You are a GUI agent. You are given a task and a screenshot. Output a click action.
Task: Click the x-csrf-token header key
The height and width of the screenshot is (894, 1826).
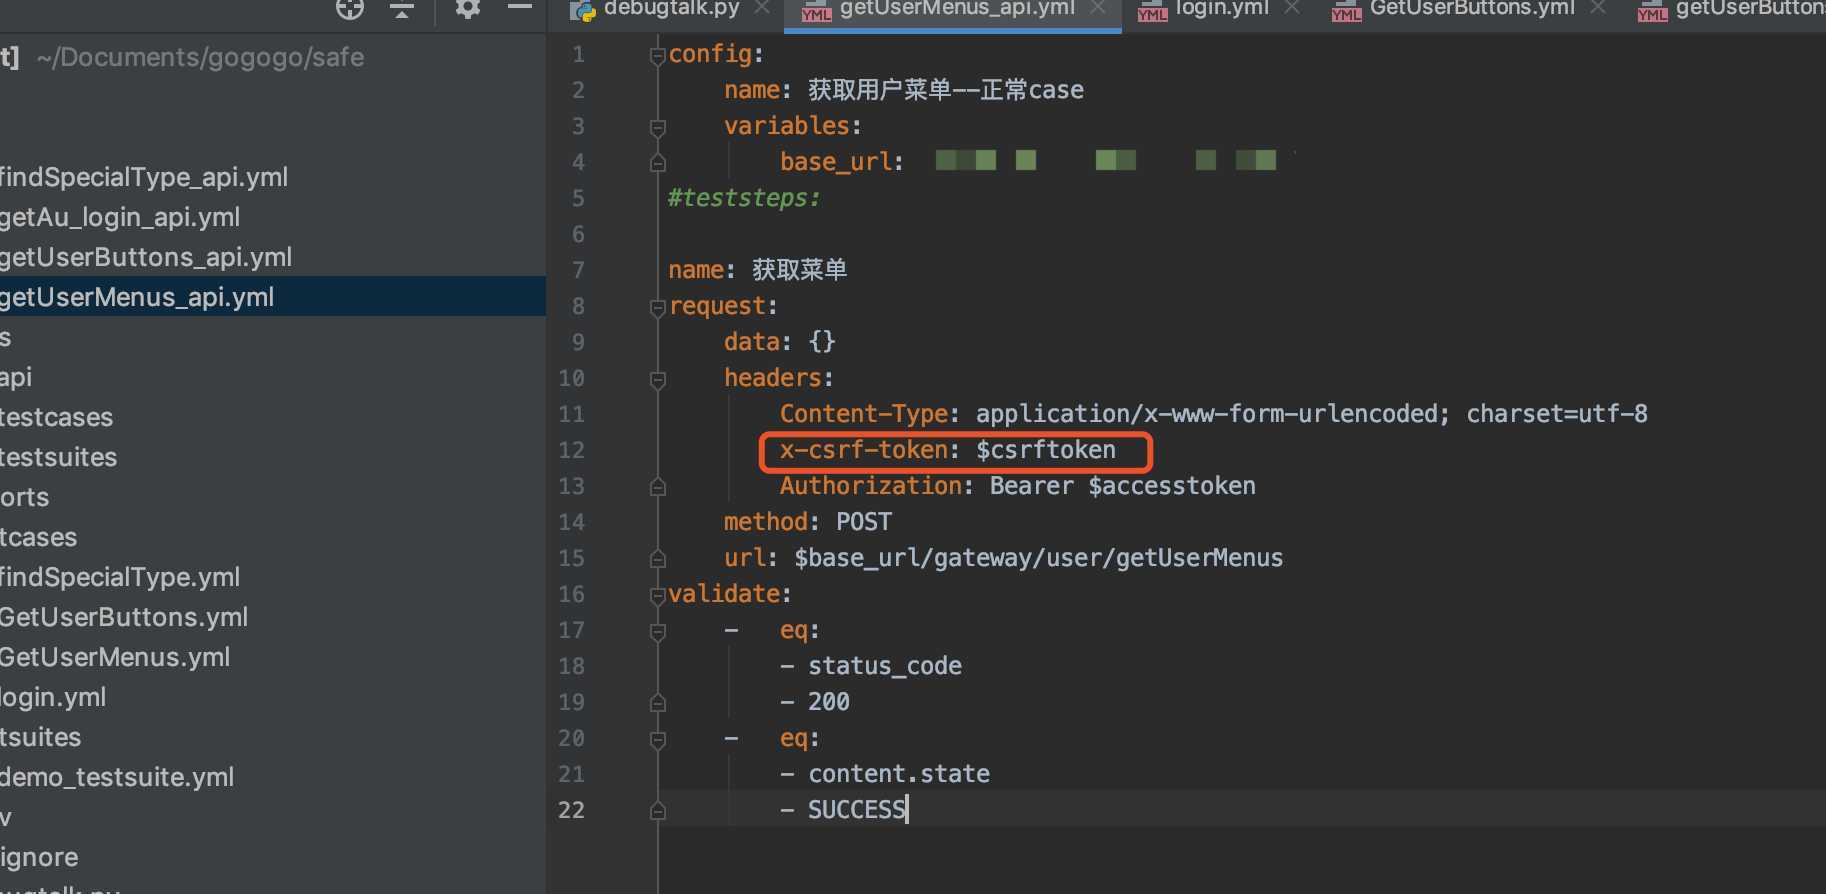863,450
